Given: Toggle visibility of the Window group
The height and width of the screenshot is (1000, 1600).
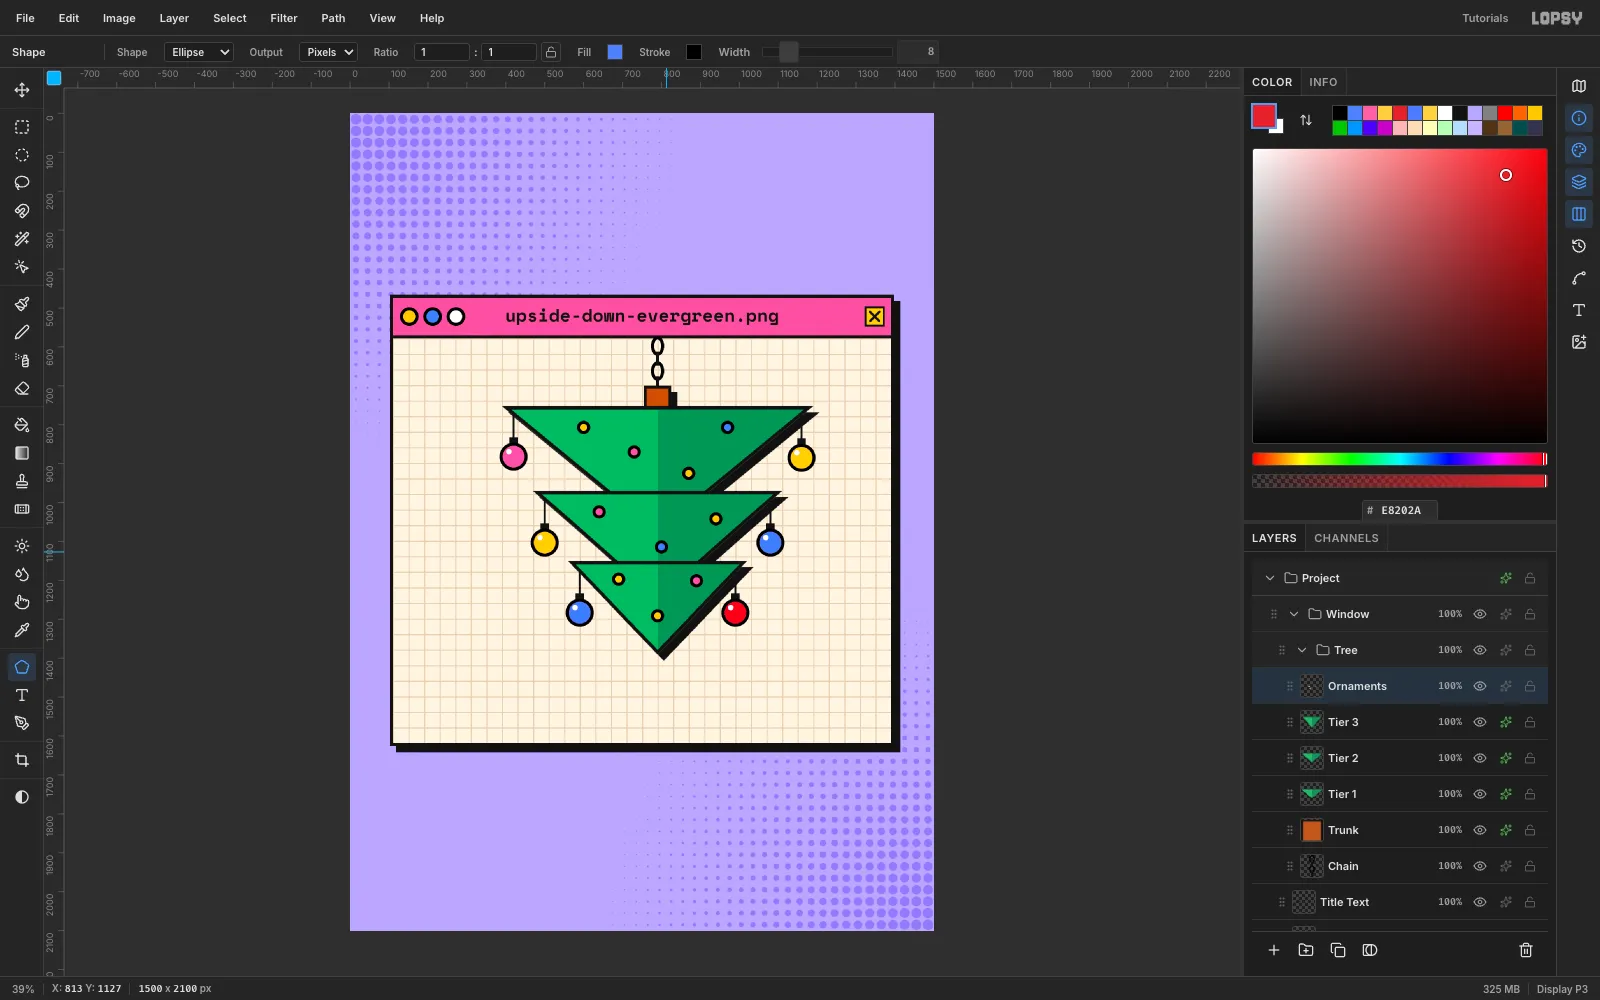Looking at the screenshot, I should click(1480, 614).
